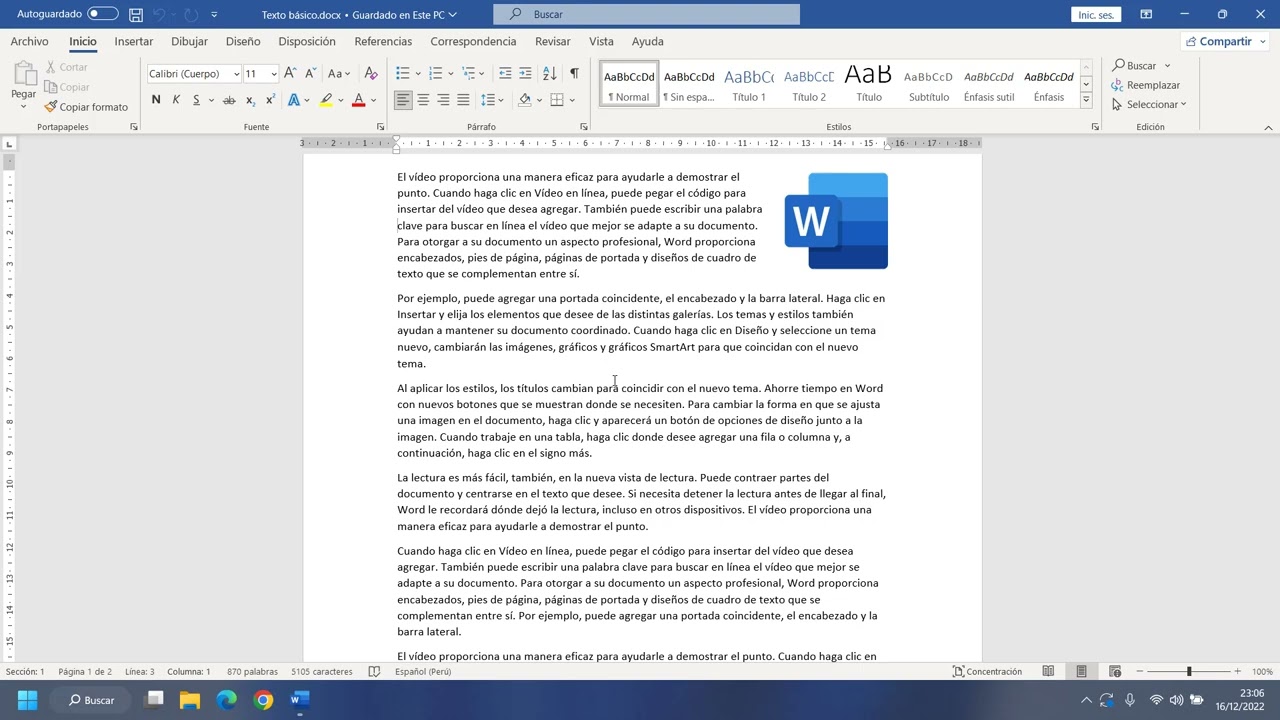Click the Decrease font size icon
Image resolution: width=1280 pixels, height=720 pixels.
[310, 73]
